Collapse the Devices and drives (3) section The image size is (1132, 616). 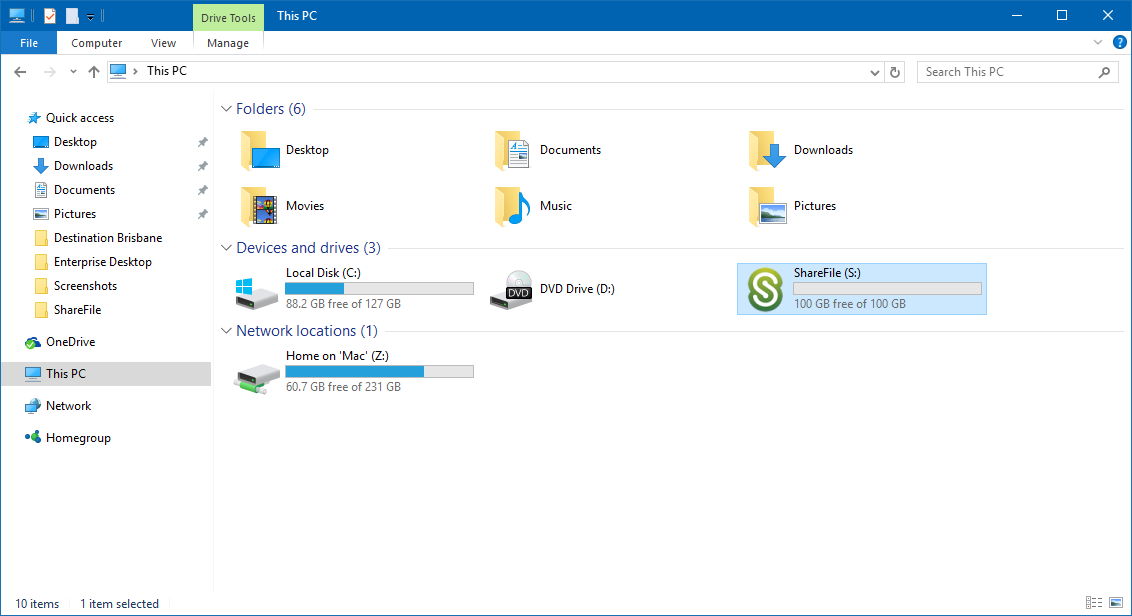pos(226,247)
